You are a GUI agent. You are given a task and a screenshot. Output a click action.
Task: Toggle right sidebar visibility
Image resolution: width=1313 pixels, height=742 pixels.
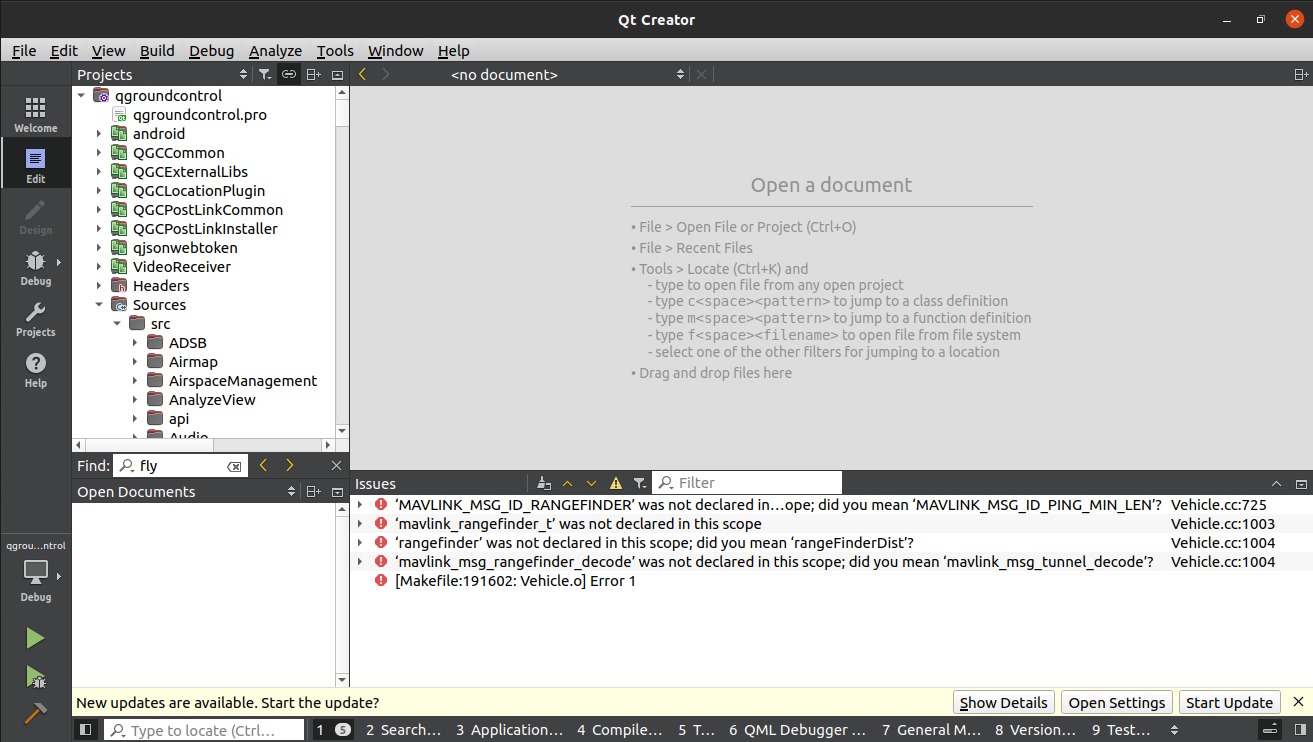click(x=1300, y=730)
